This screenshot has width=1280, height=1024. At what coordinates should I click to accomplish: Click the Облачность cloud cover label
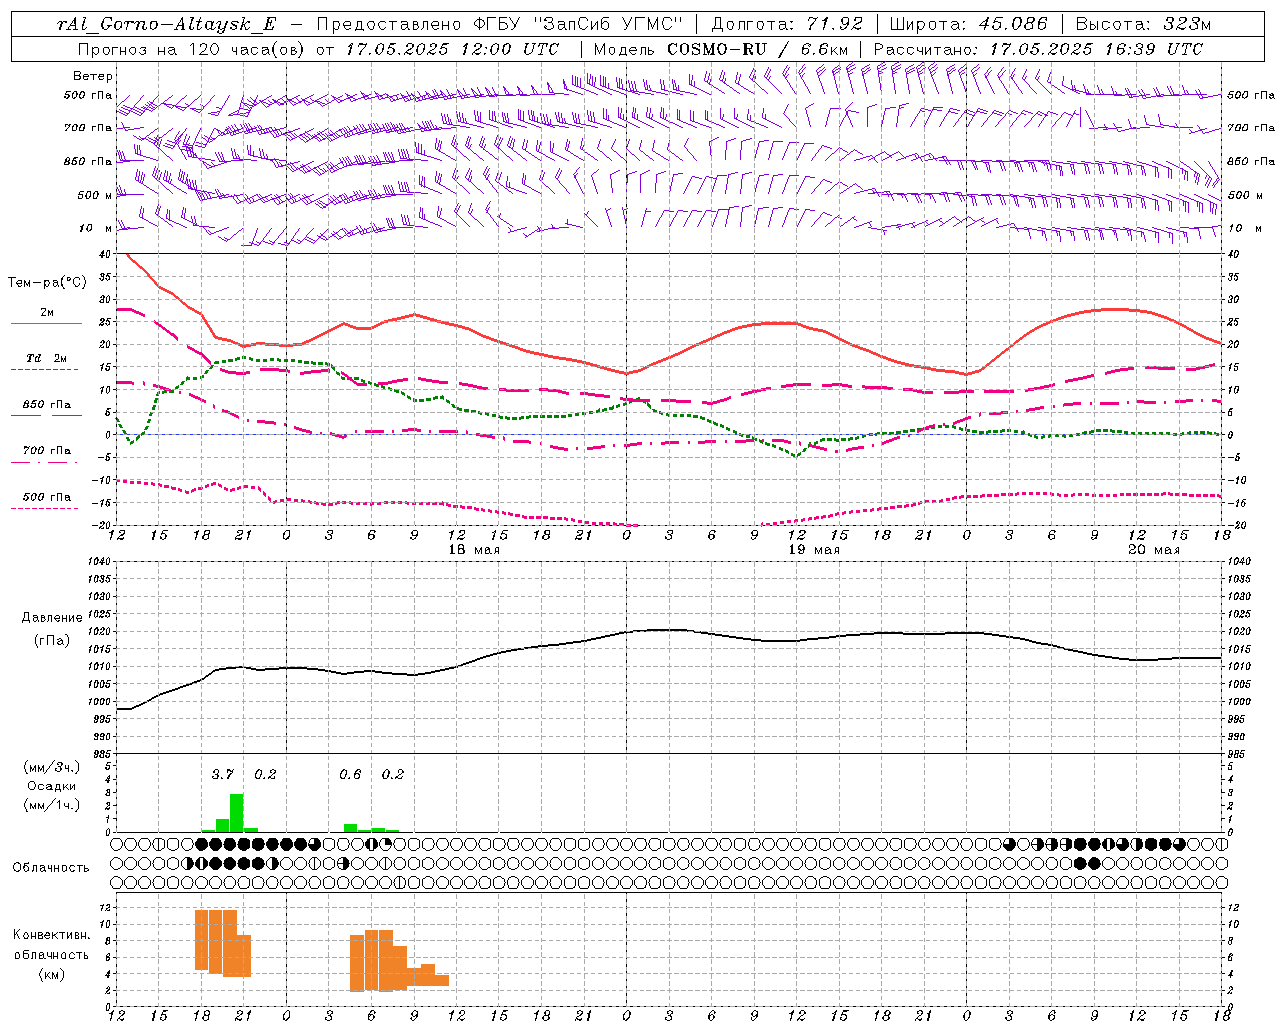point(51,867)
